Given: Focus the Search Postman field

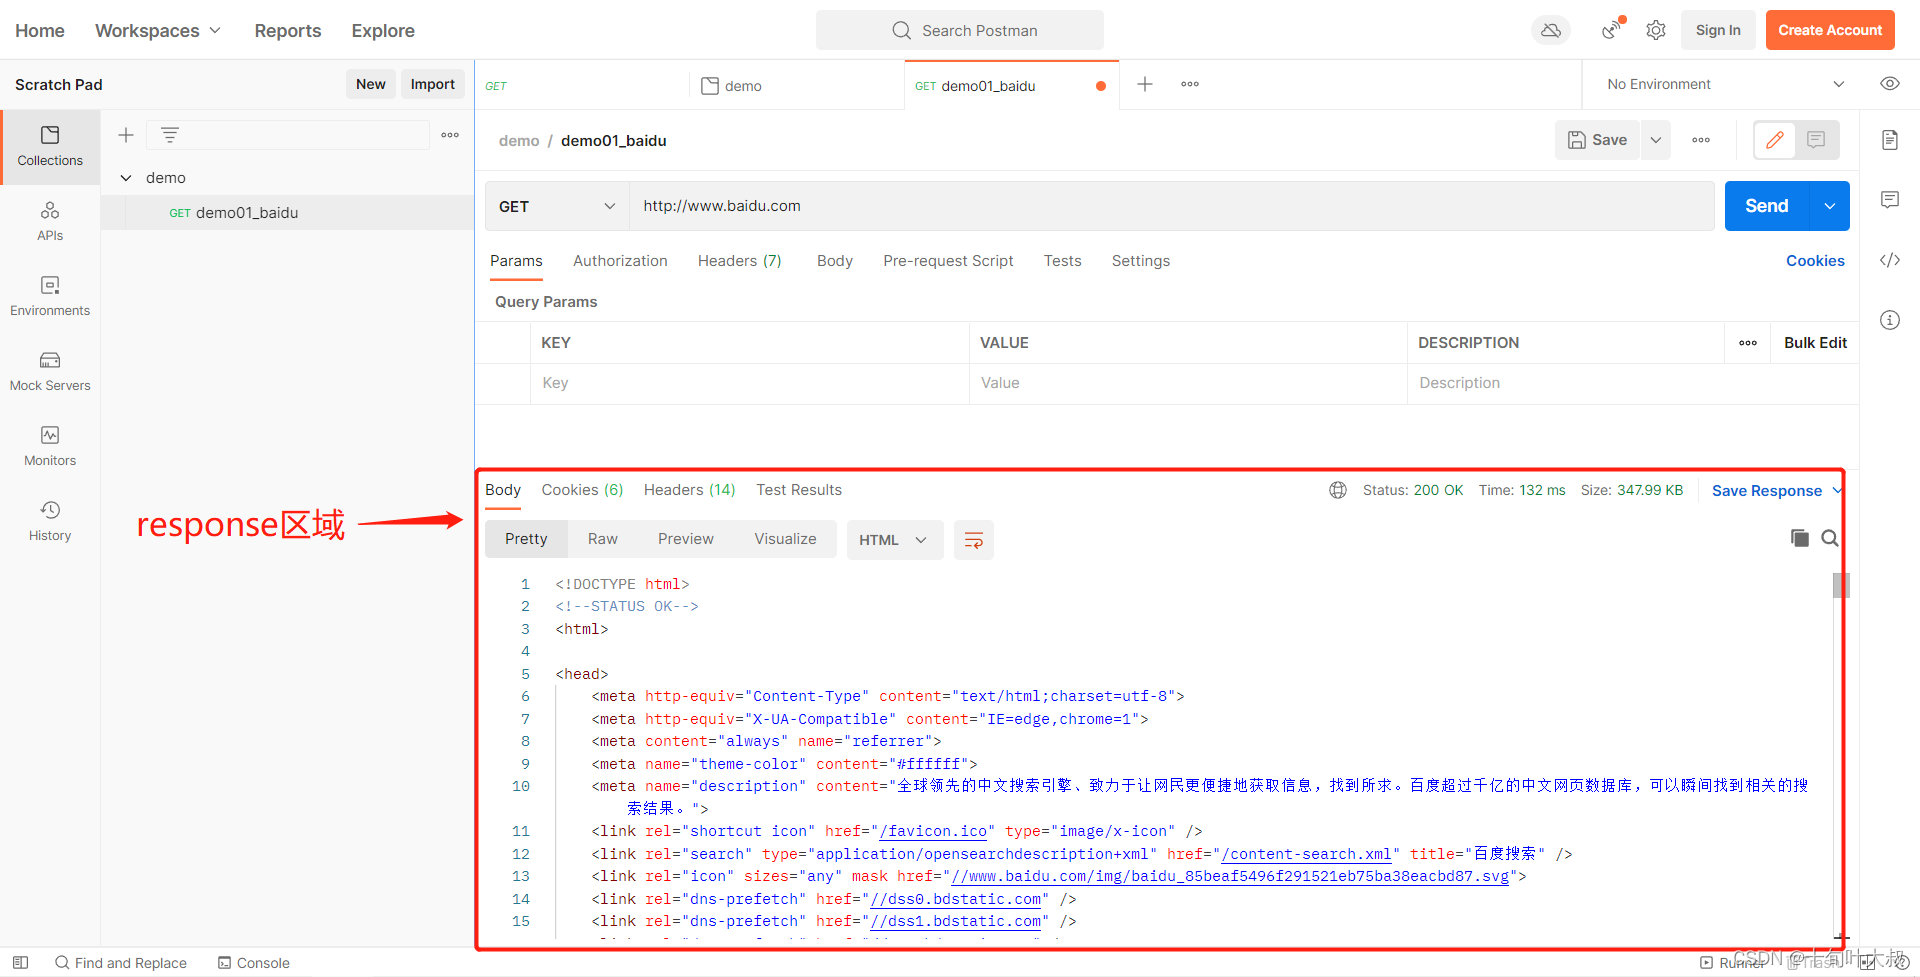Looking at the screenshot, I should [x=960, y=30].
